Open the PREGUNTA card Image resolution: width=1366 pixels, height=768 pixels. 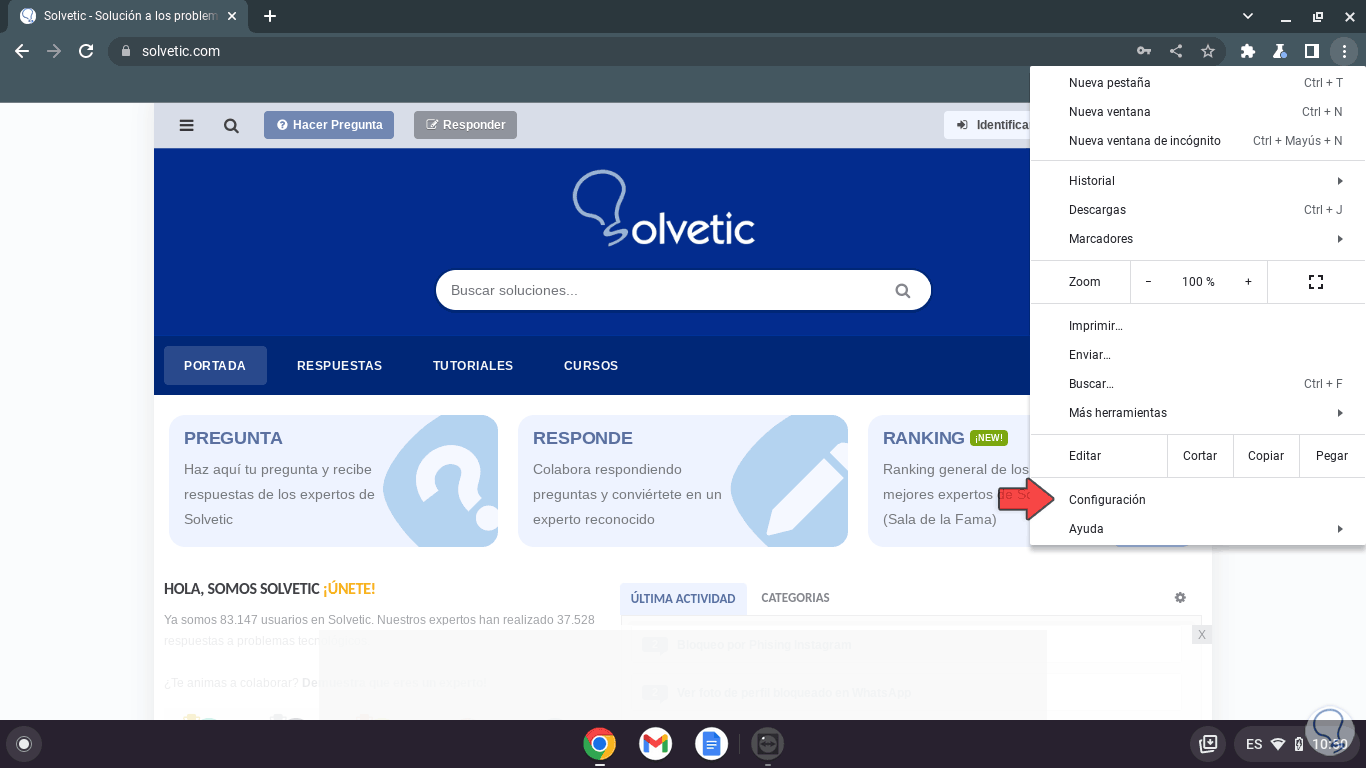coord(333,481)
